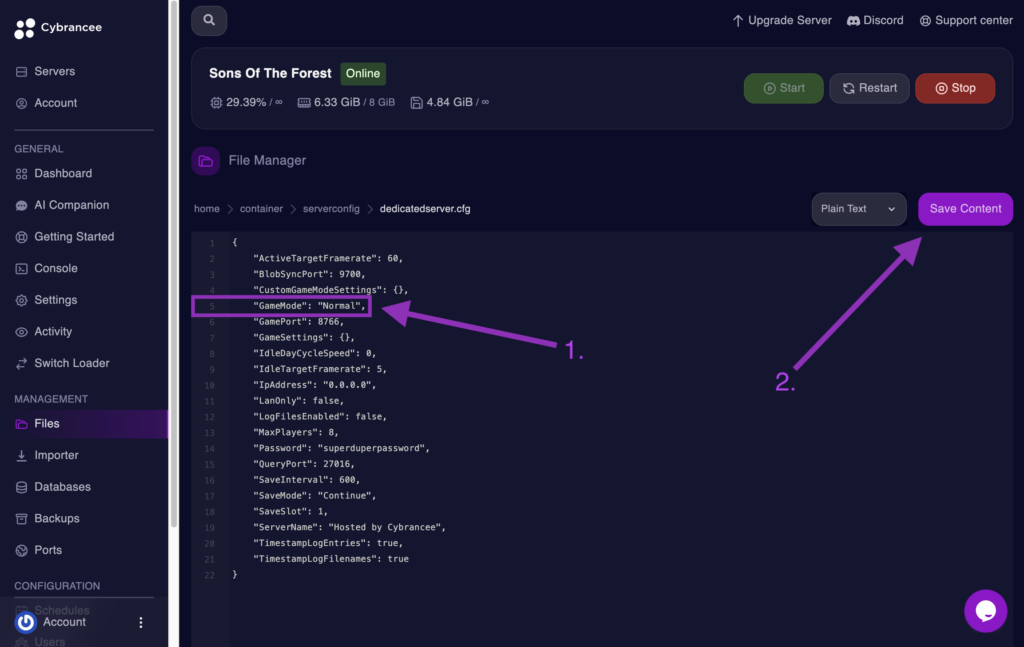Image resolution: width=1024 pixels, height=647 pixels.
Task: Click the Switch Loader arrows icon
Action: pyautogui.click(x=22, y=363)
